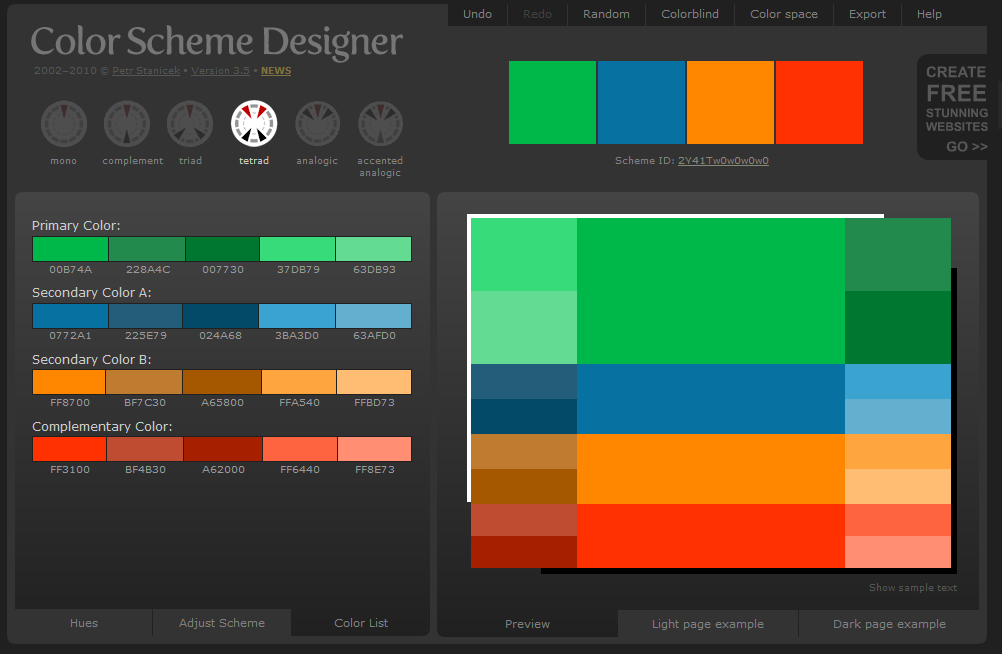Screen dimensions: 1002x654
Task: Click Scheme ID link 2Y41Tw0w0w0w0
Action: coord(723,160)
